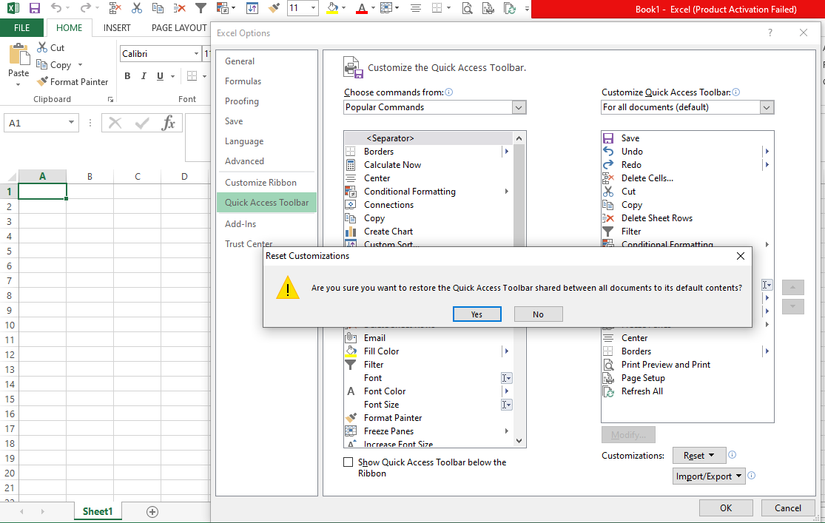Click the Save icon in Quick Access Toolbar
Viewport: 825px width, 523px height.
pyautogui.click(x=35, y=9)
